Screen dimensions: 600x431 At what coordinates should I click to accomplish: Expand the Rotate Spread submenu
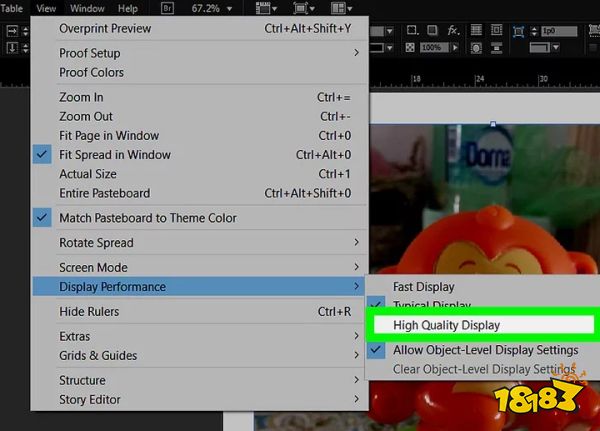tap(199, 242)
